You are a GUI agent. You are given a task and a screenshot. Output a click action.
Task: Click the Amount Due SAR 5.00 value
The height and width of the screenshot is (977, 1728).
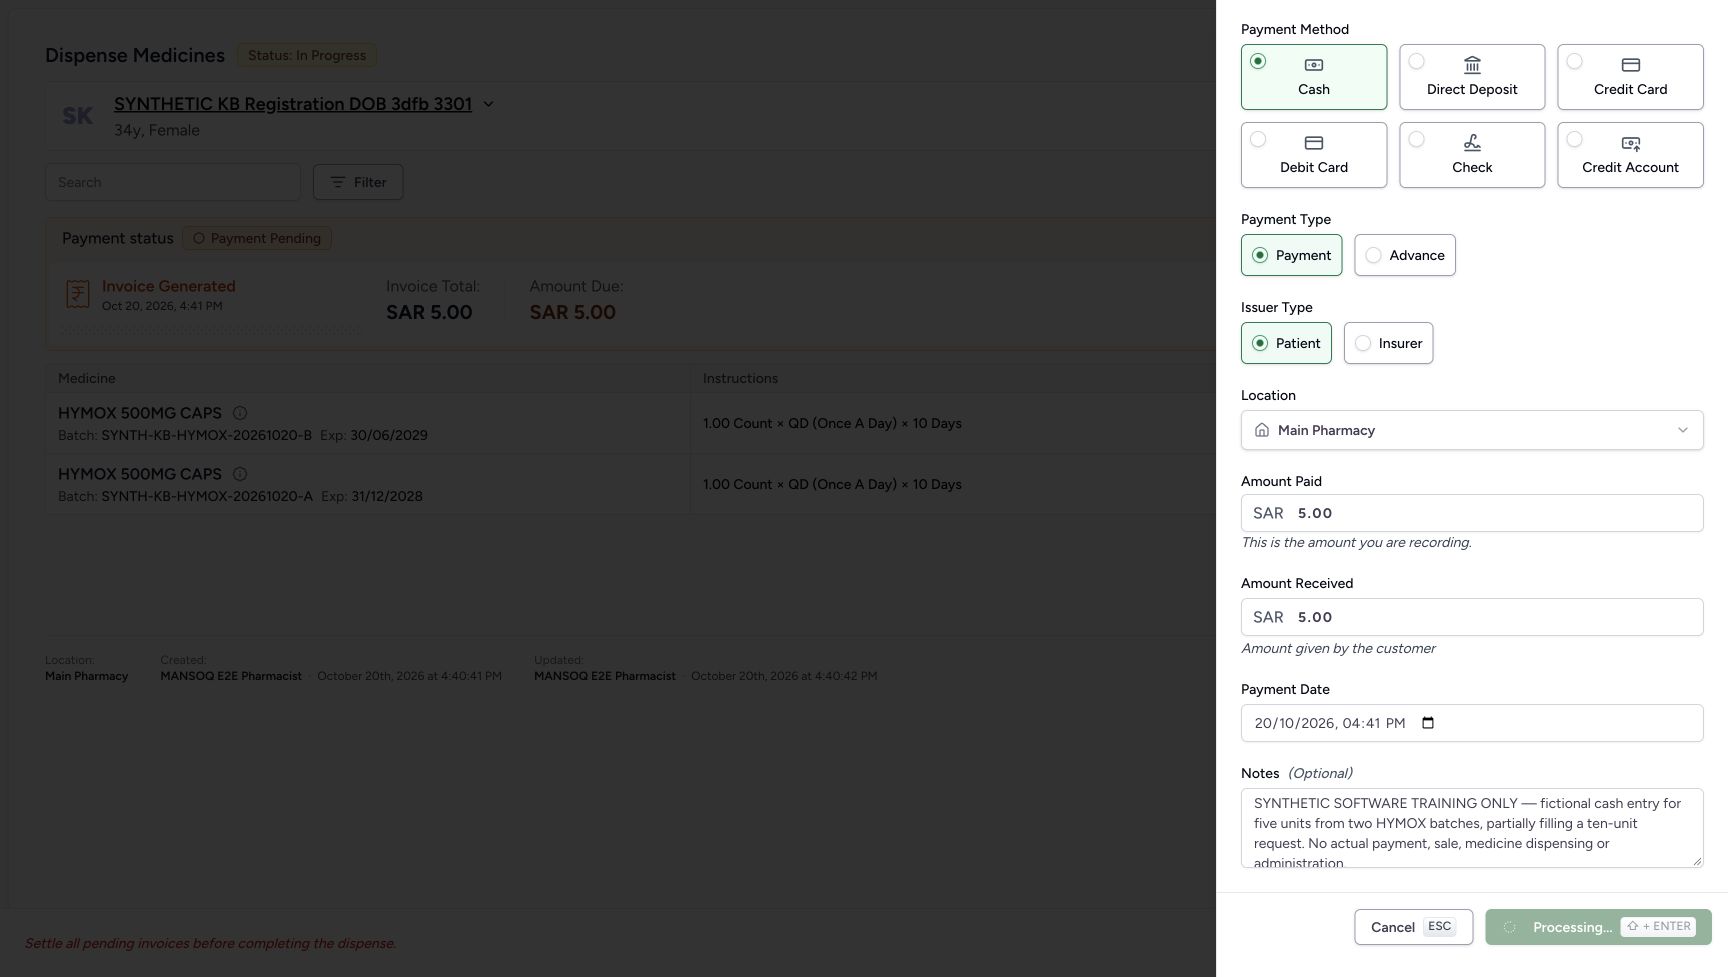(573, 312)
